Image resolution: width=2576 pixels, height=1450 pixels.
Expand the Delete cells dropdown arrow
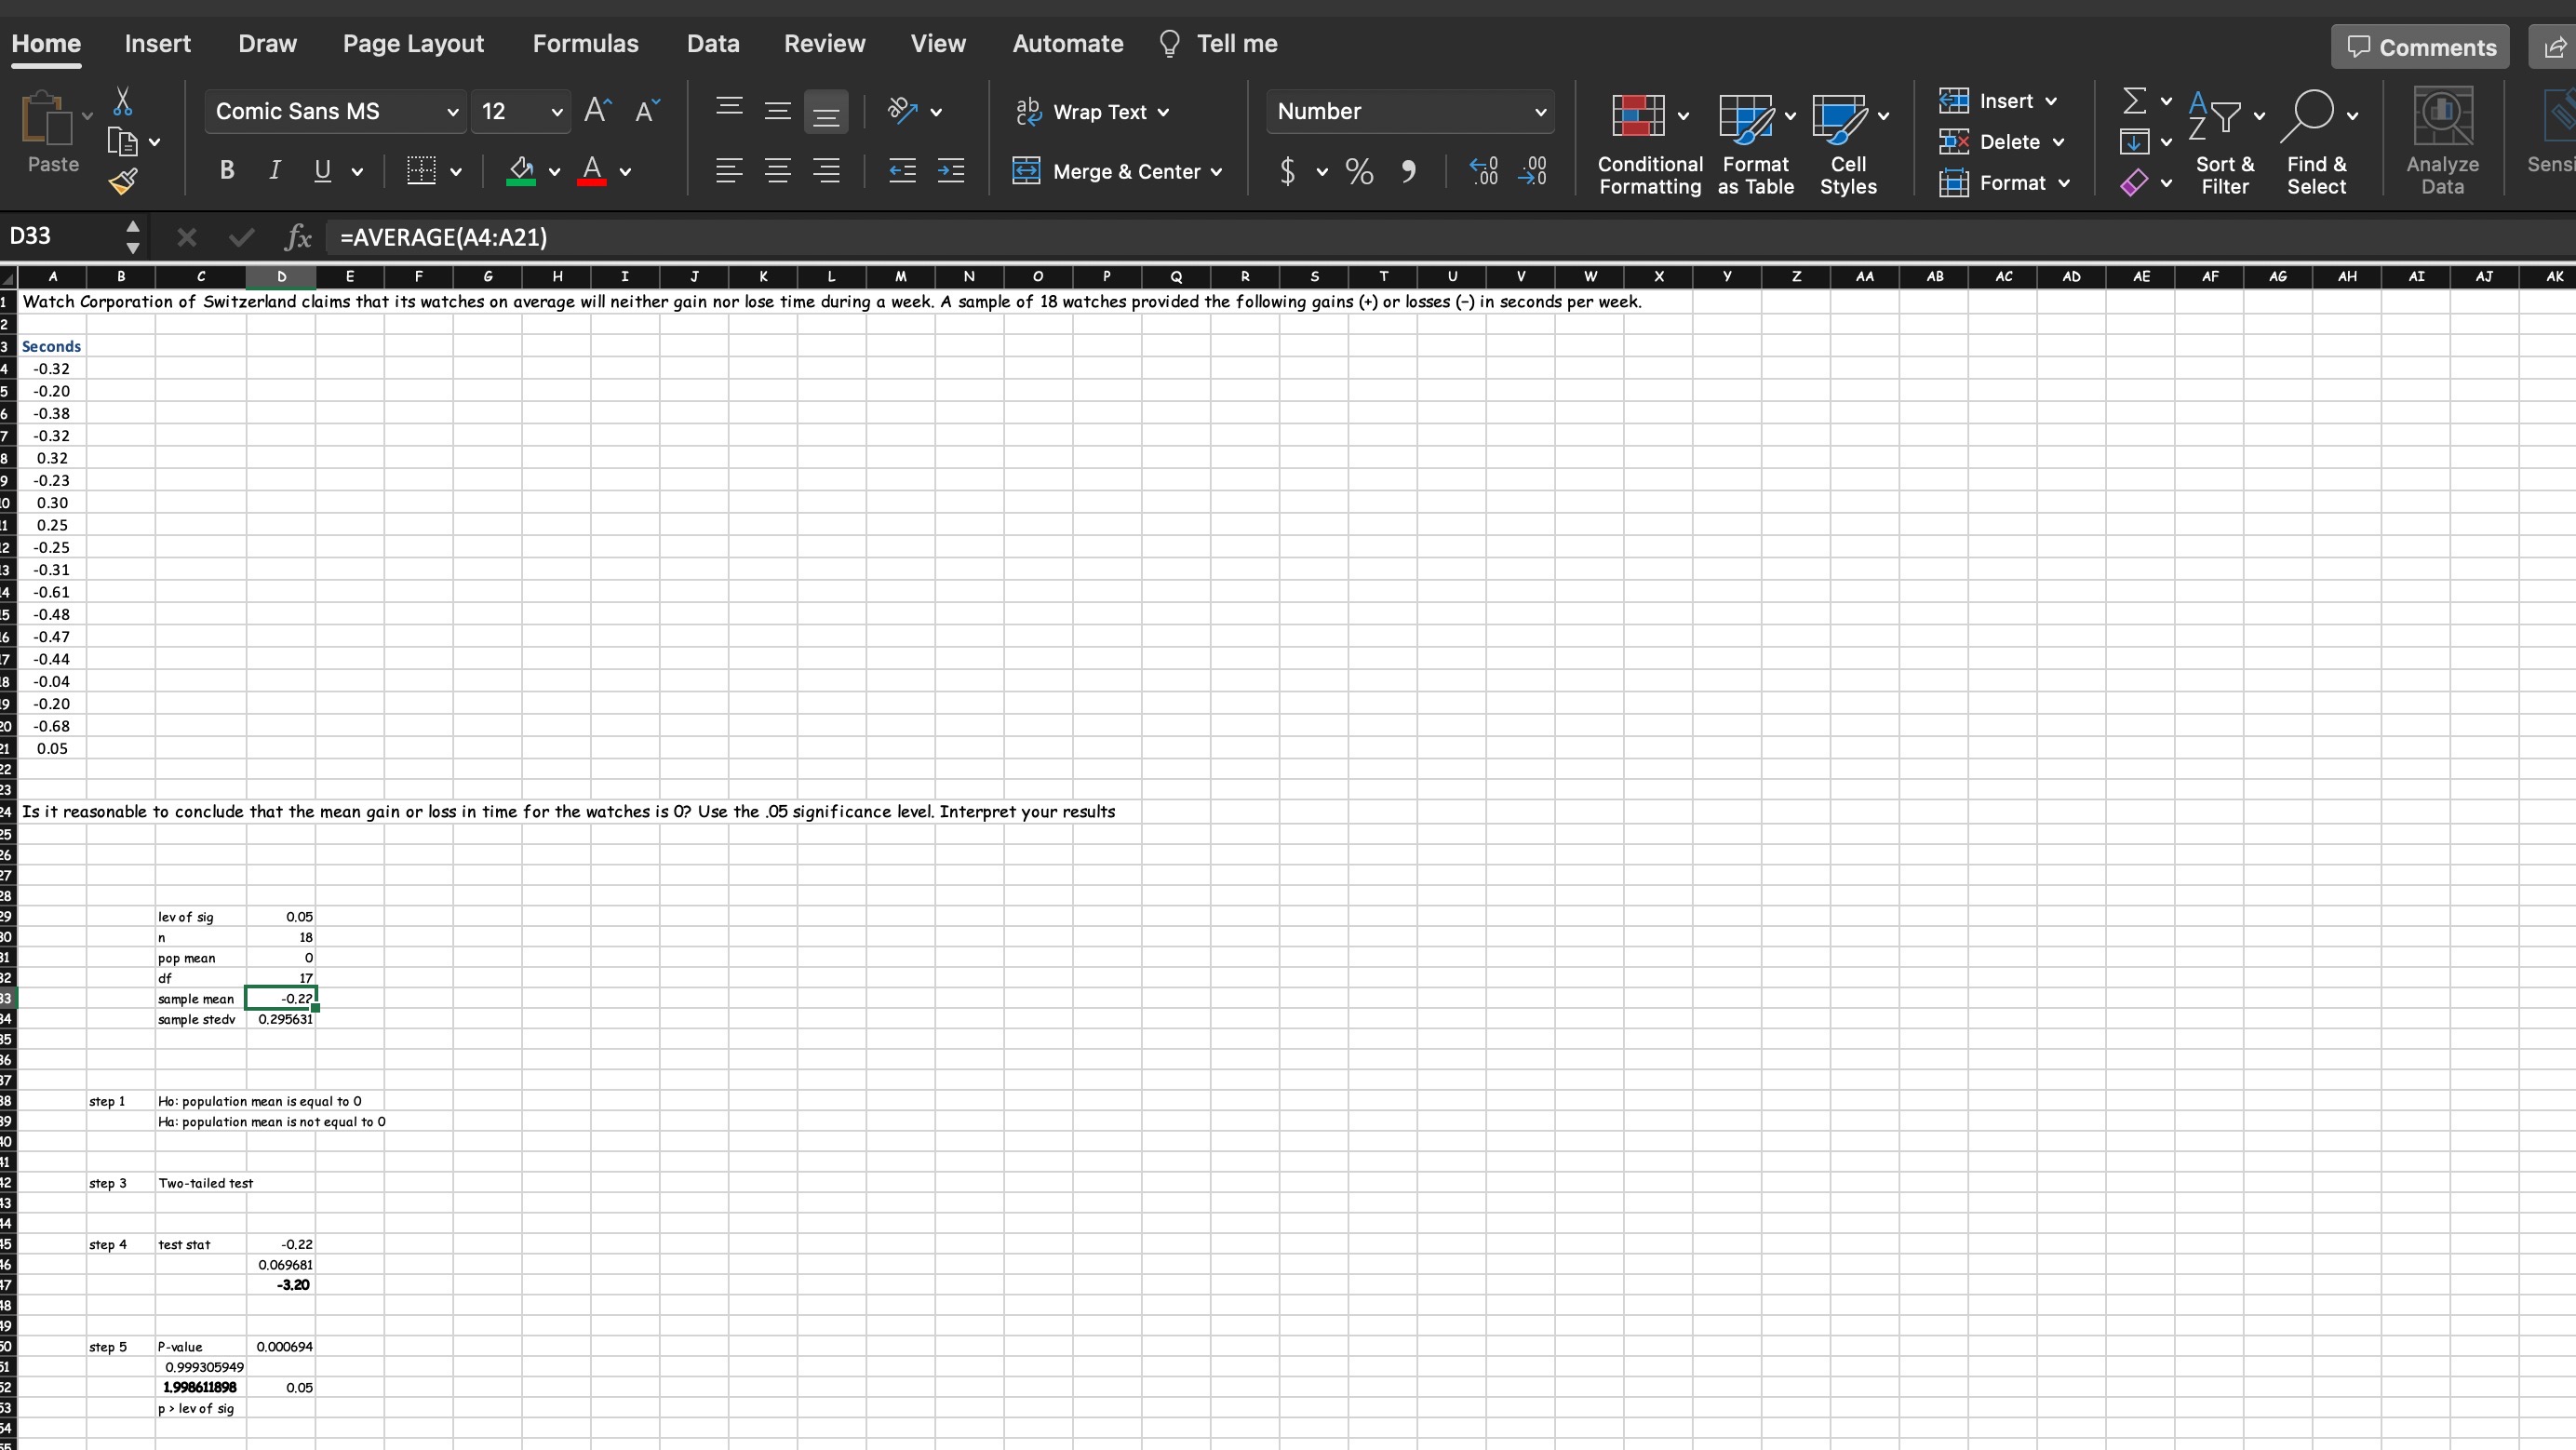point(2058,142)
